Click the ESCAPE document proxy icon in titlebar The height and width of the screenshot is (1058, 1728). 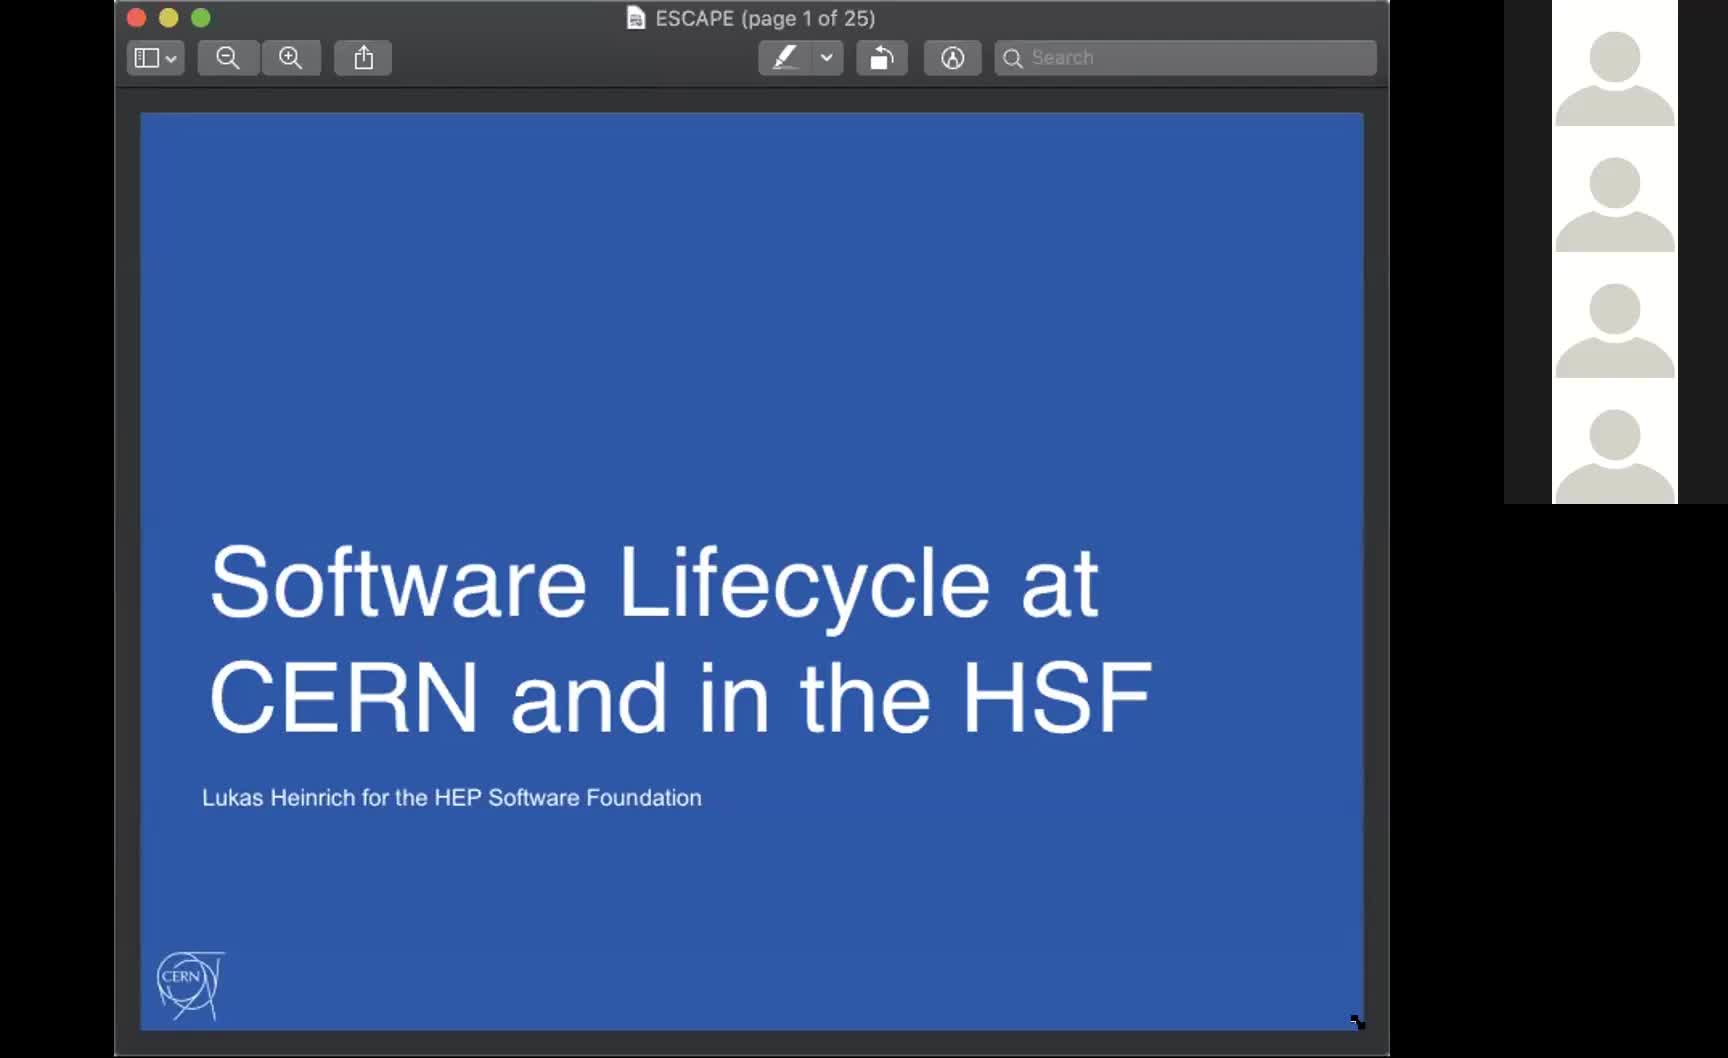(635, 18)
